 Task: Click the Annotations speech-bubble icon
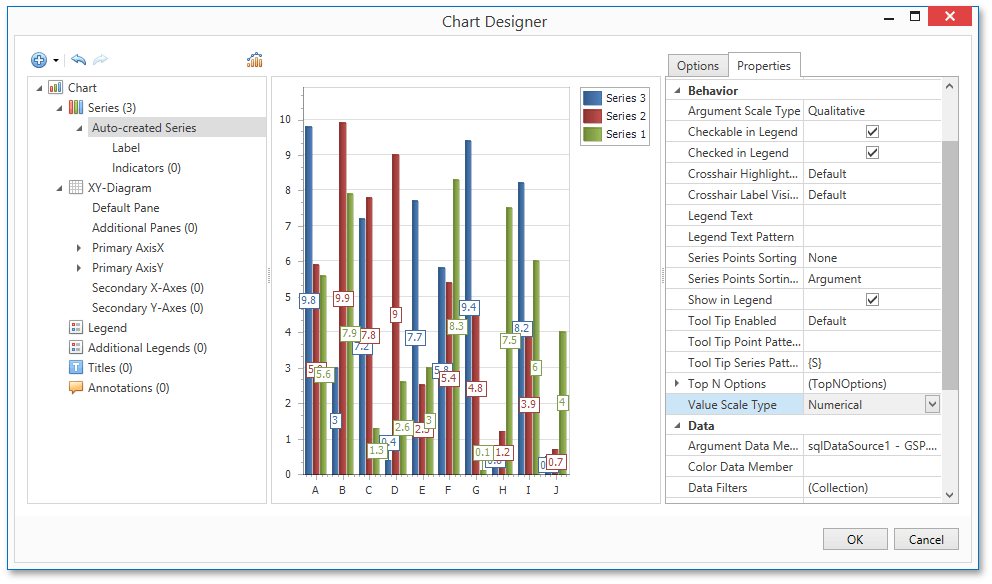click(75, 387)
